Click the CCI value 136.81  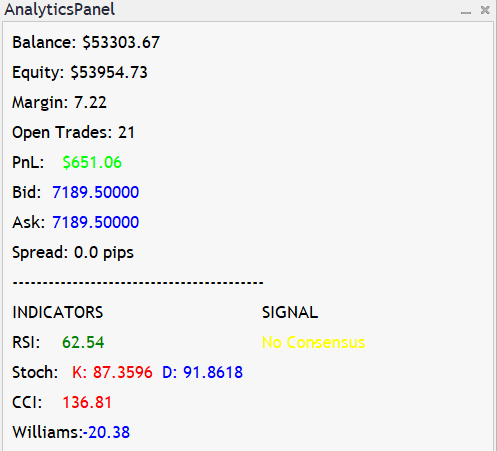click(87, 402)
